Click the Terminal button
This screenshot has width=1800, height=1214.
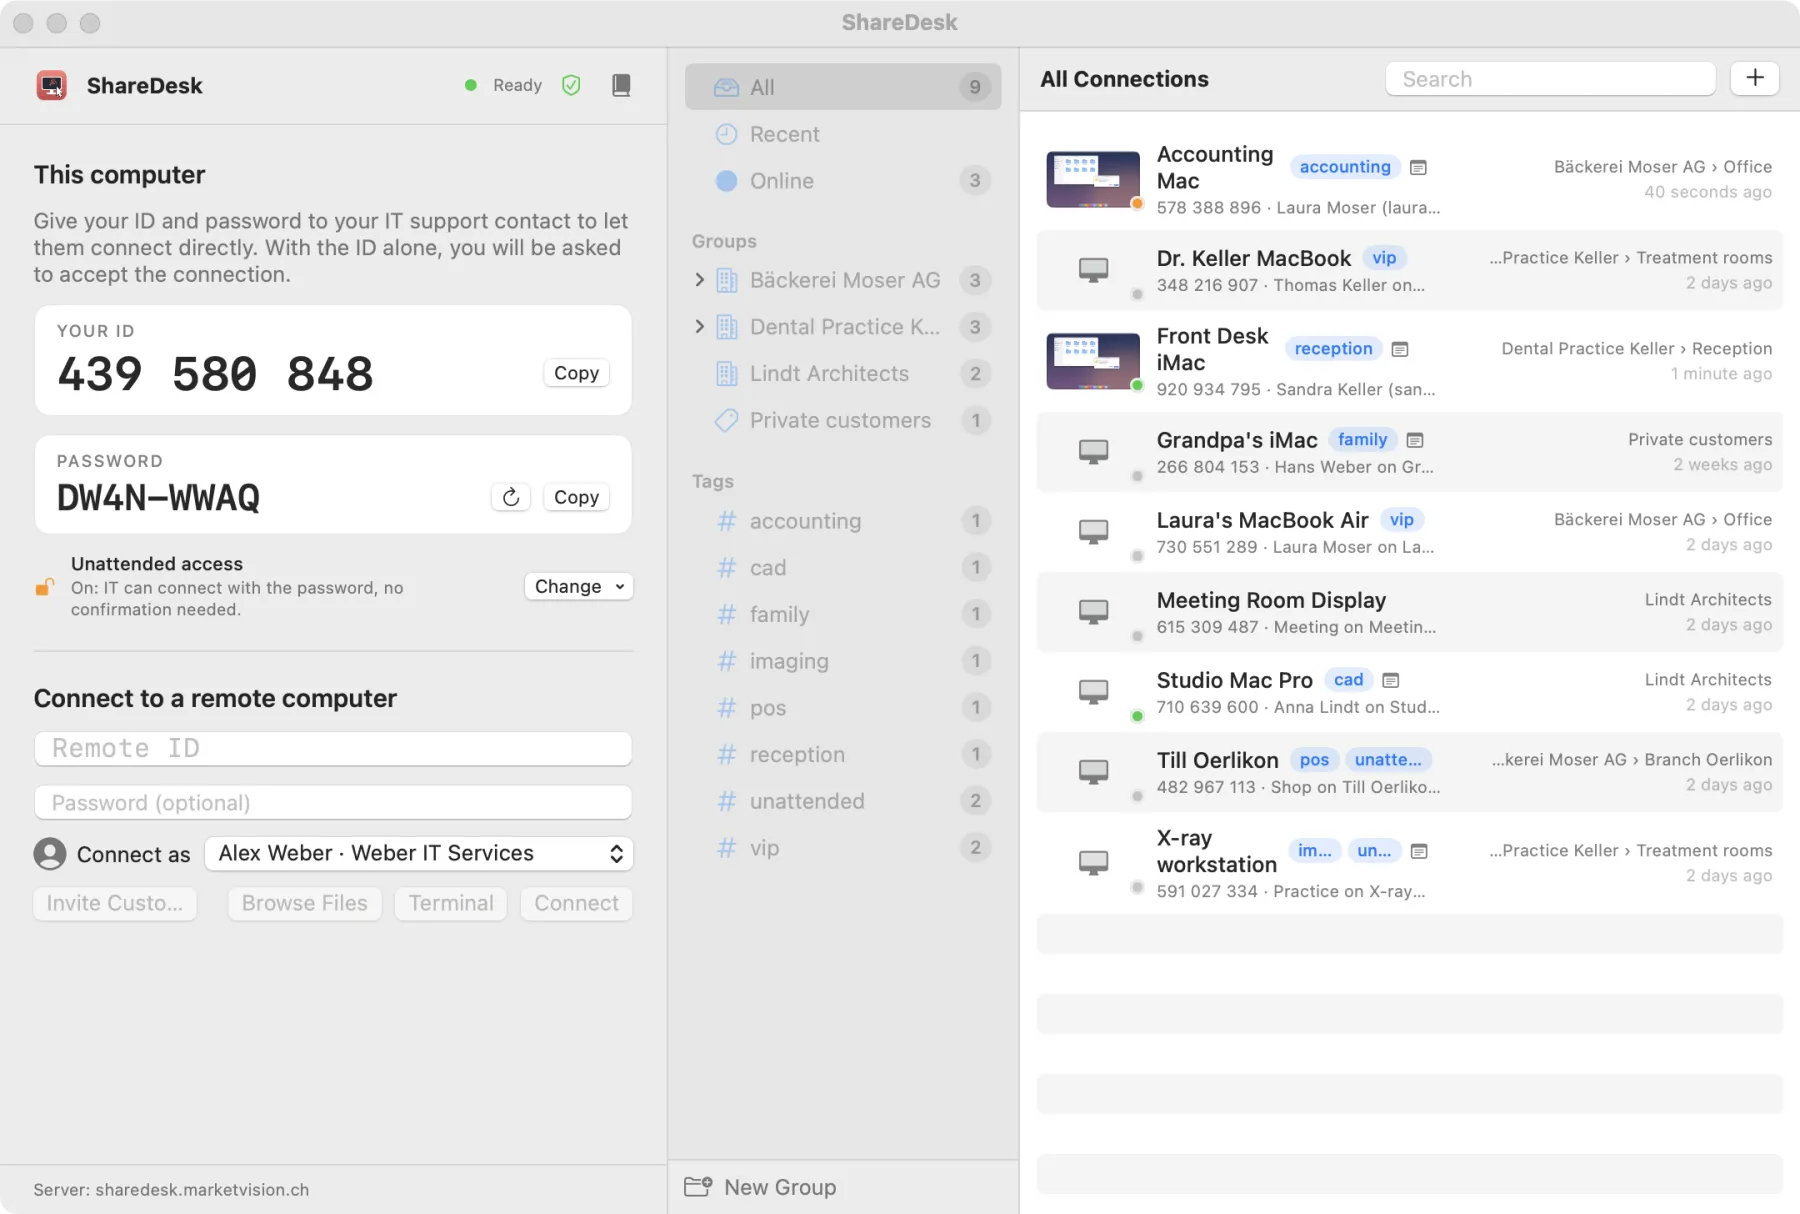click(x=451, y=903)
